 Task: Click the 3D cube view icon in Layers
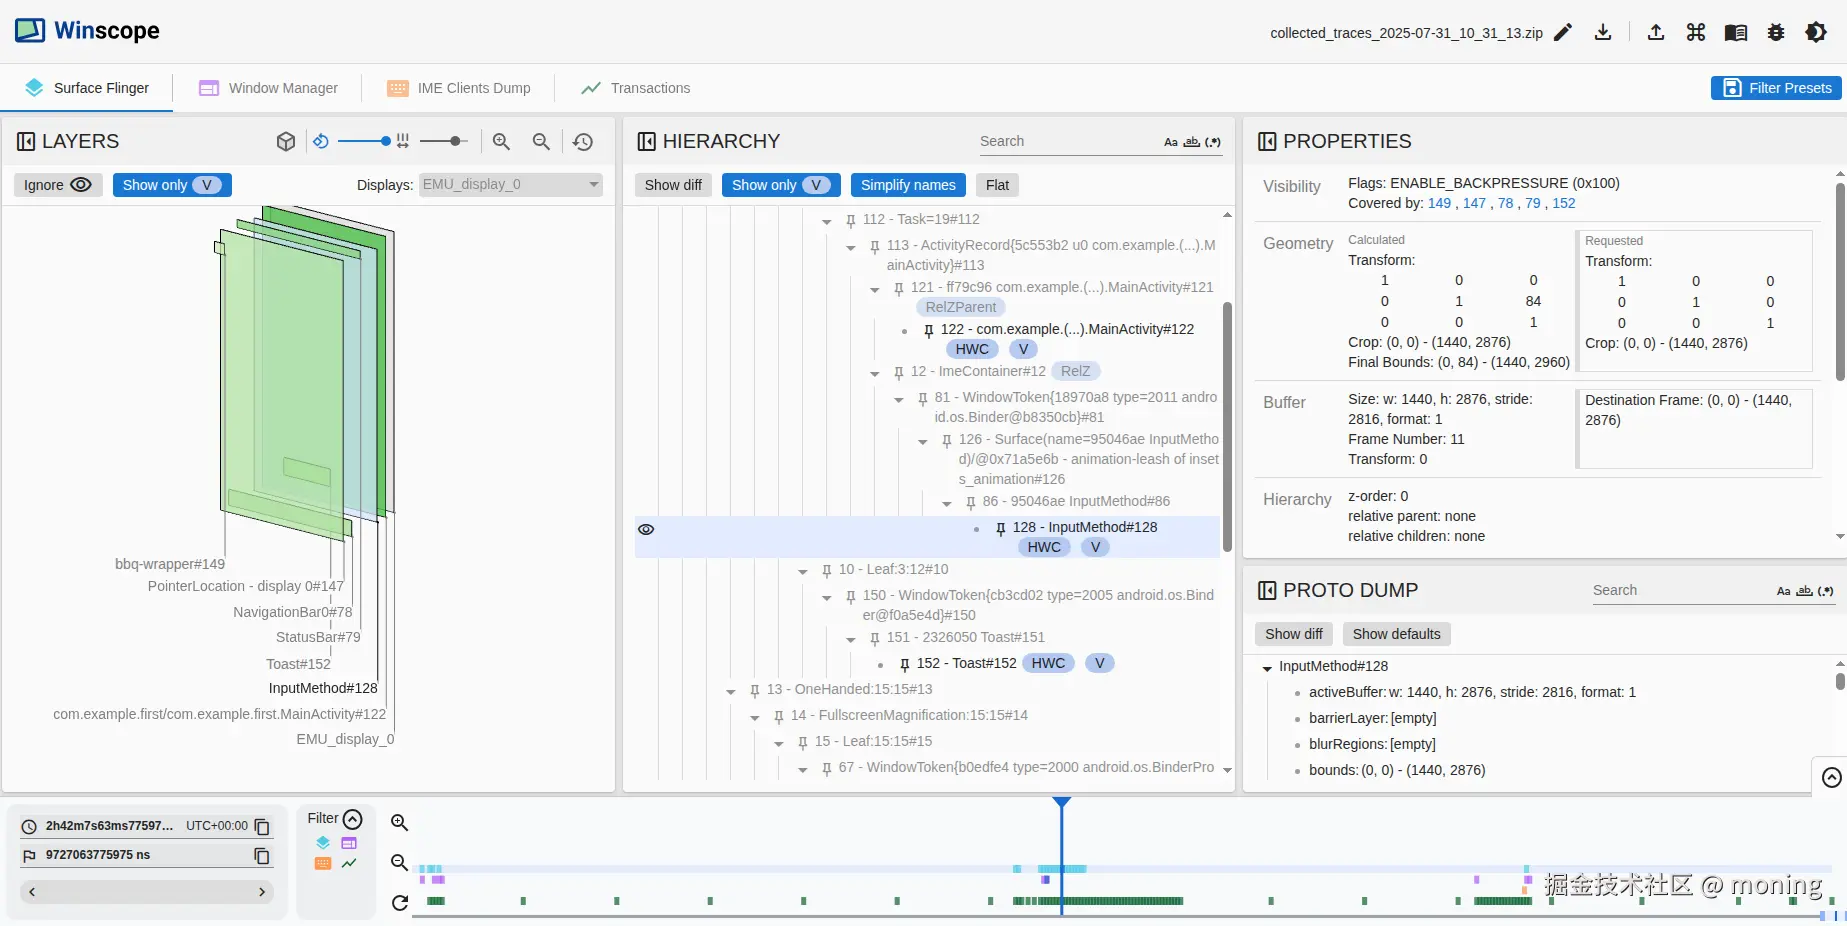tap(286, 142)
